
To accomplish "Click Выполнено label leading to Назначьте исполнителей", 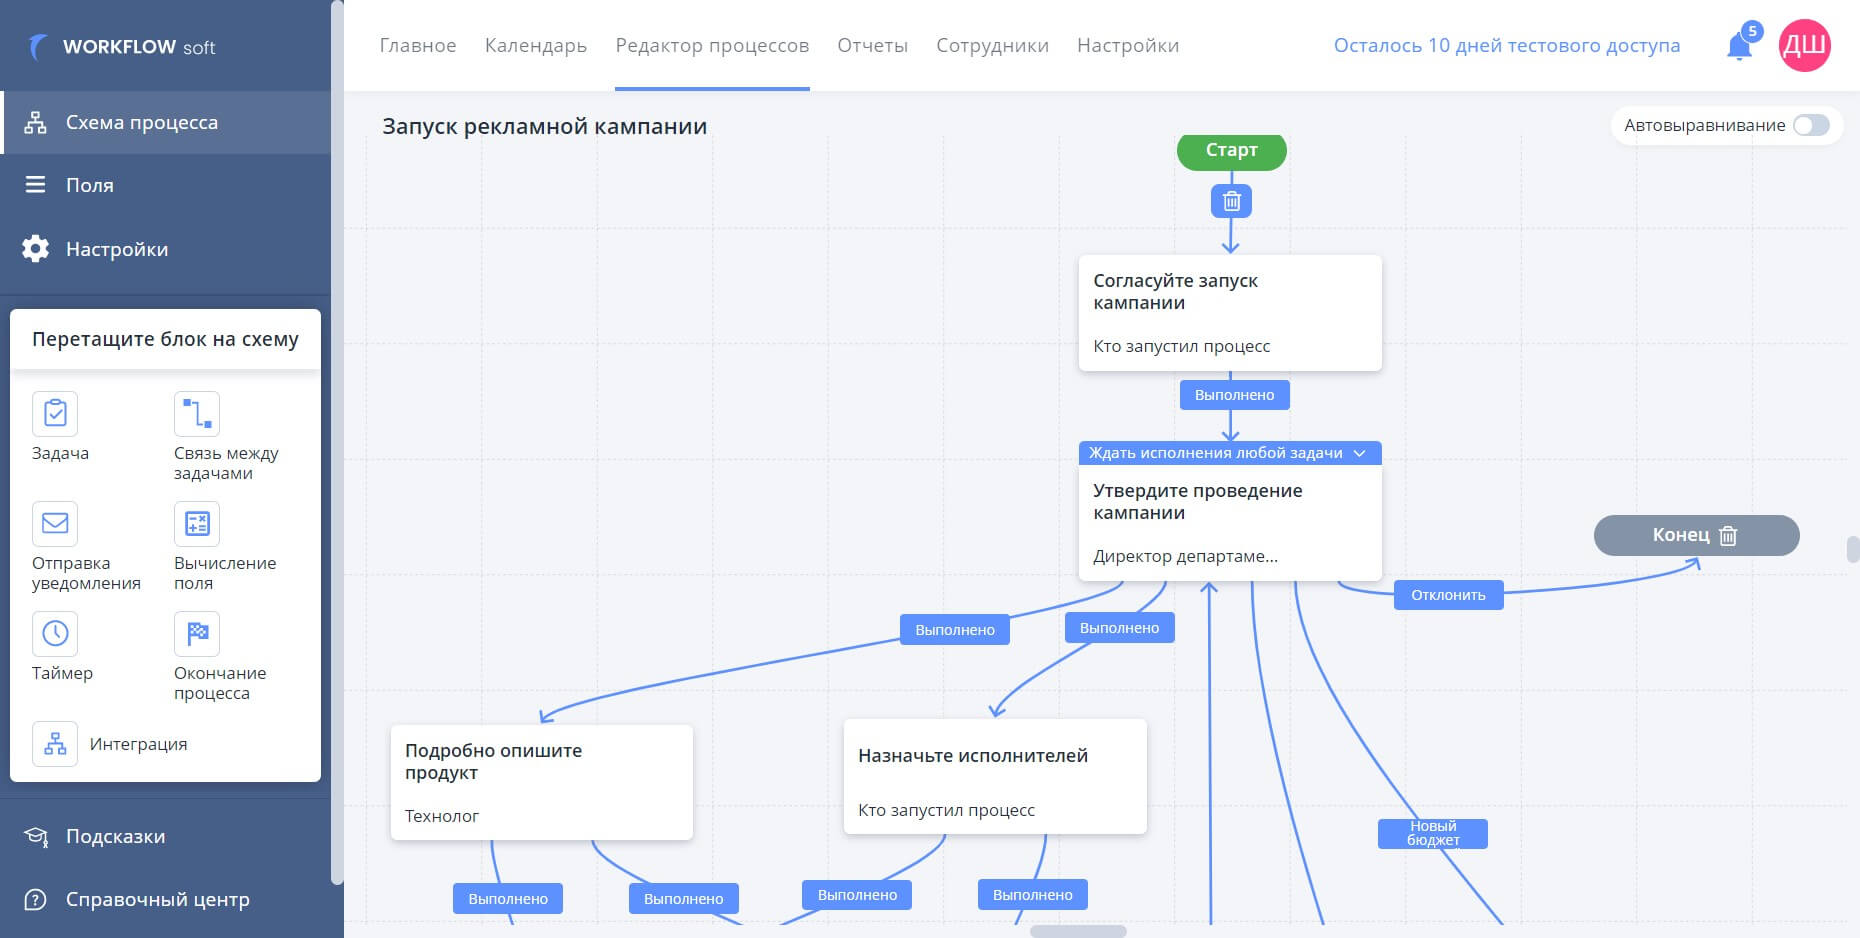I will coord(1119,628).
